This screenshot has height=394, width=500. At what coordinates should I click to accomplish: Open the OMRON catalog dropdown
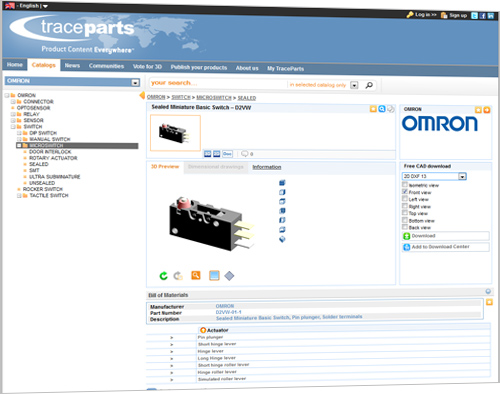(135, 82)
